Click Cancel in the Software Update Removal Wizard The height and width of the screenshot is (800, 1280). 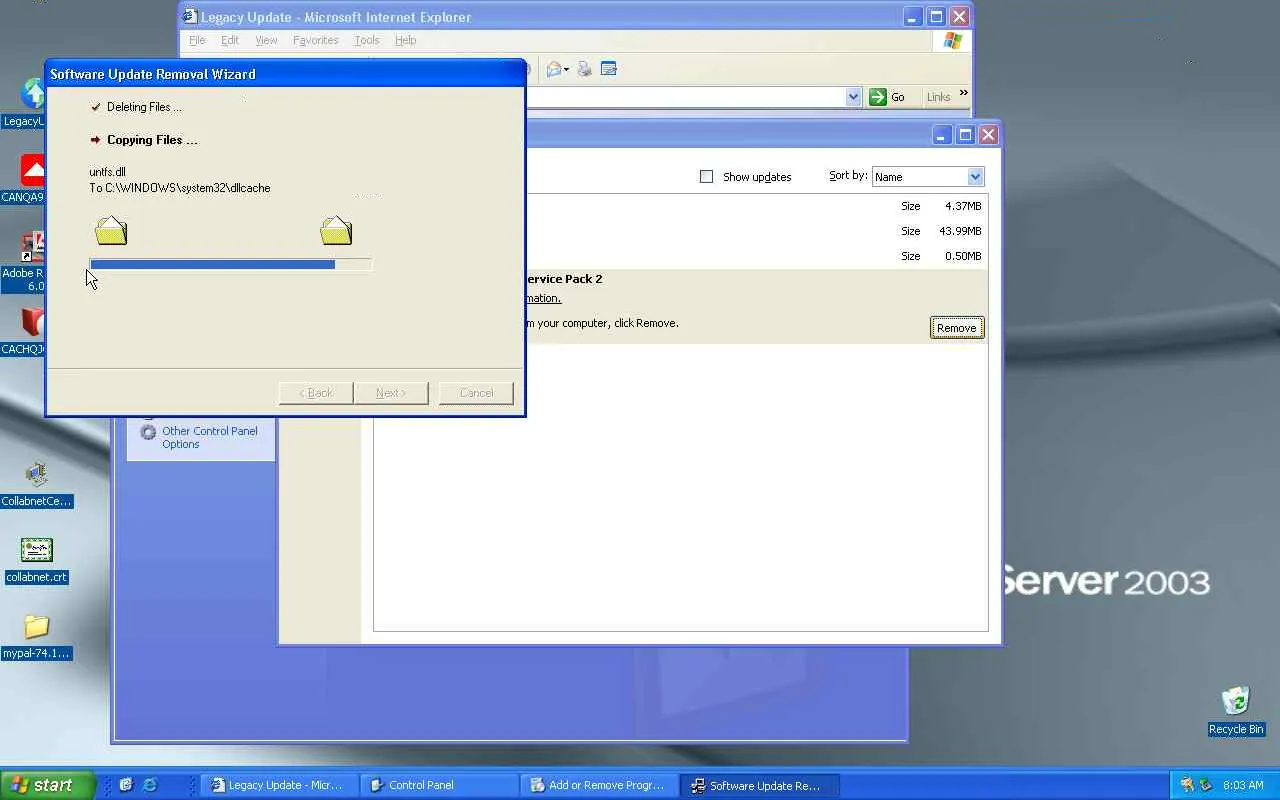[476, 393]
